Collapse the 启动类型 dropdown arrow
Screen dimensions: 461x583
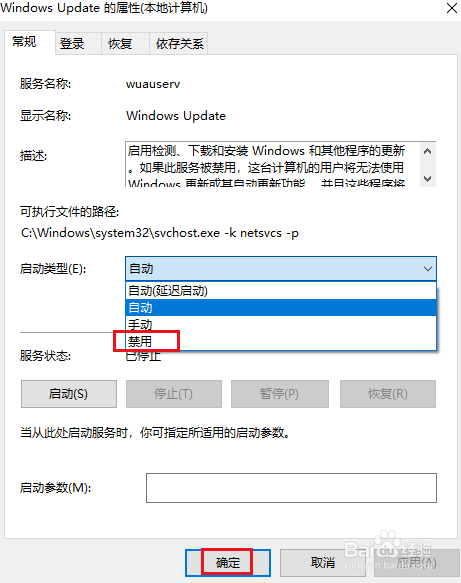(x=428, y=268)
